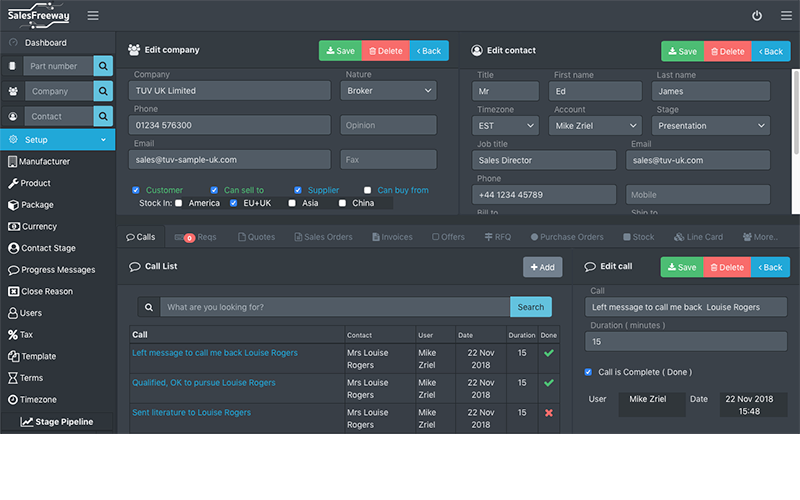
Task: Click the Timezone clock icon
Action: pos(13,399)
